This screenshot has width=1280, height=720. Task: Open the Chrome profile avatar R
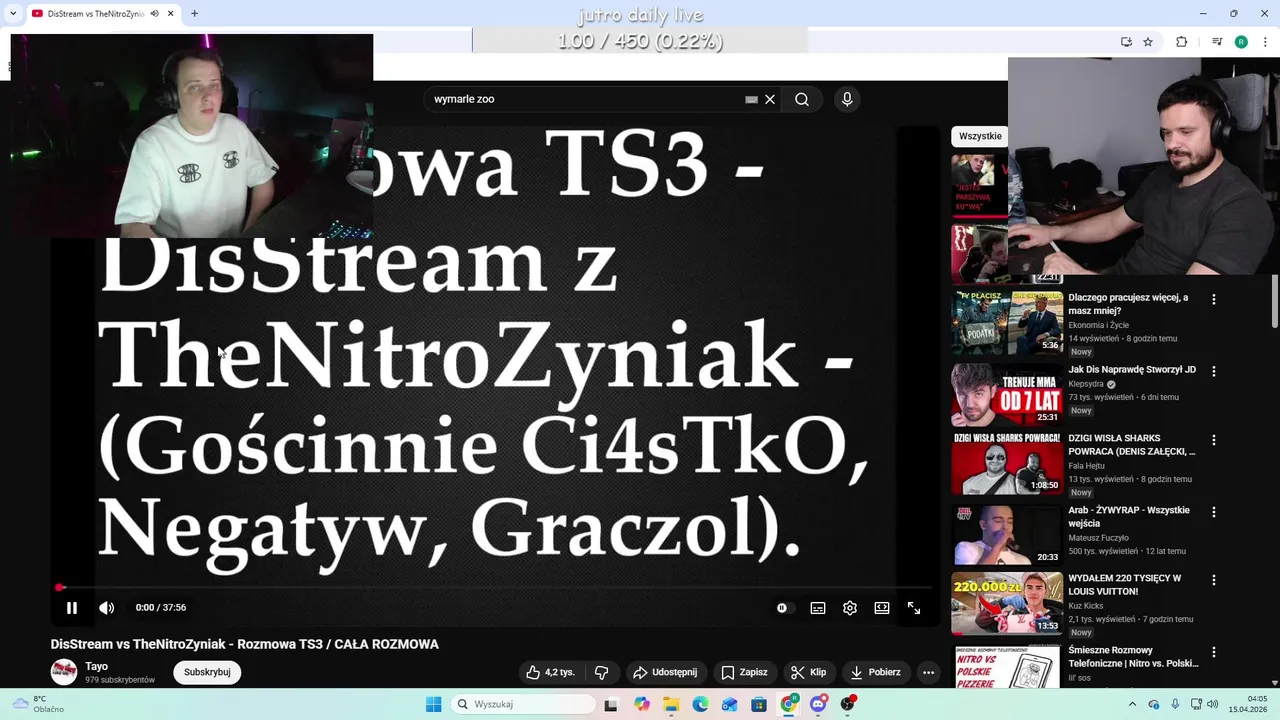[1241, 42]
